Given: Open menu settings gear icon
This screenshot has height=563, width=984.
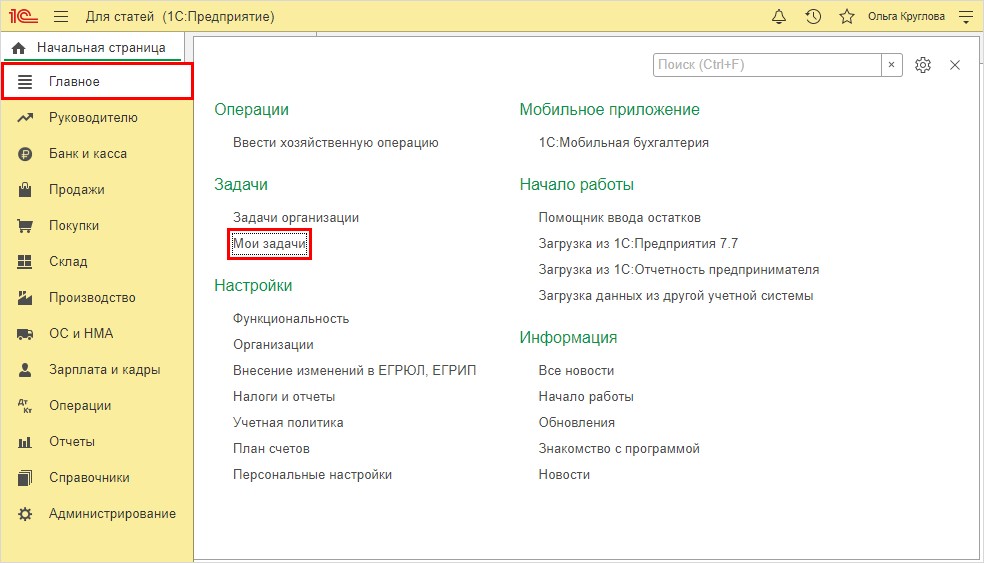Looking at the screenshot, I should [x=922, y=65].
